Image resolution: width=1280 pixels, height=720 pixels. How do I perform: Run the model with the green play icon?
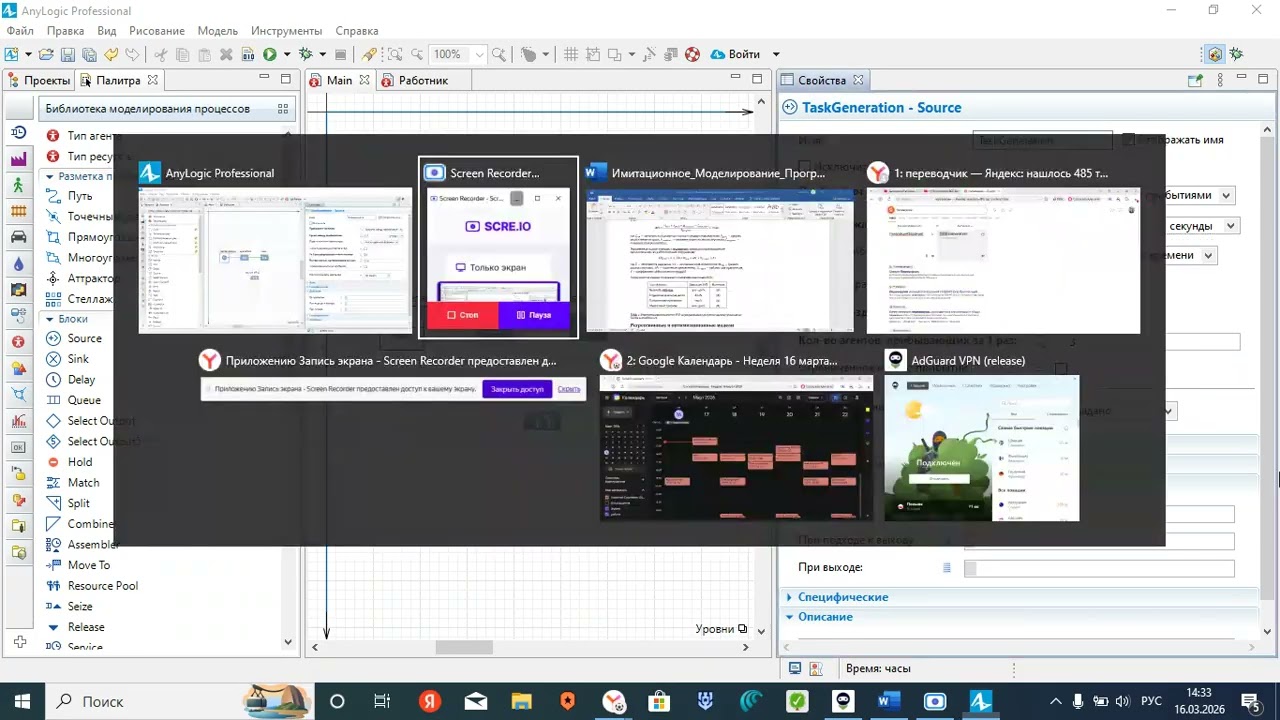269,54
